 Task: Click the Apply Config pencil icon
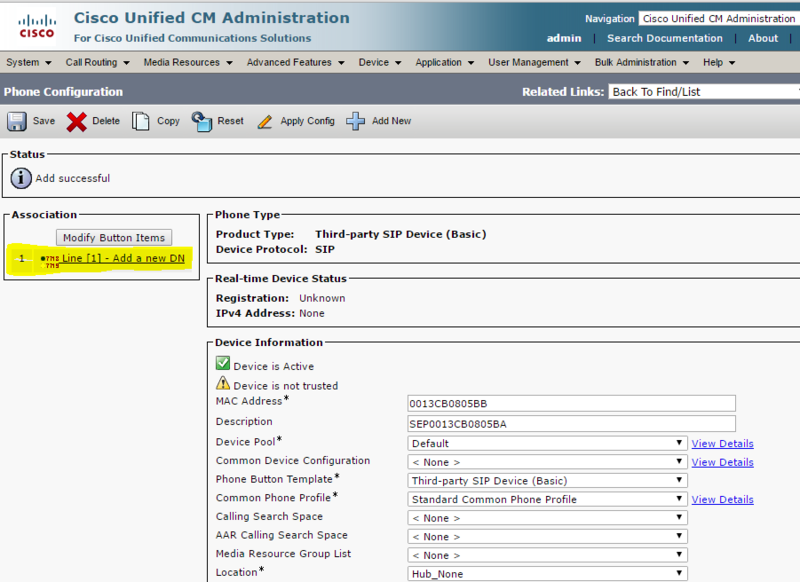265,121
